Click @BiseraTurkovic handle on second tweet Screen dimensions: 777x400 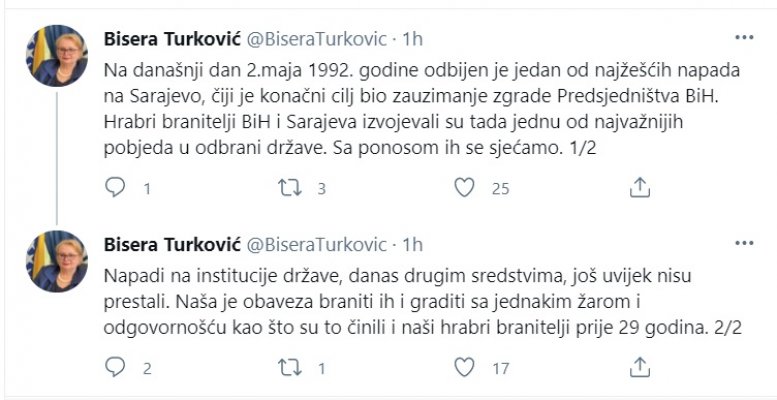(x=314, y=244)
